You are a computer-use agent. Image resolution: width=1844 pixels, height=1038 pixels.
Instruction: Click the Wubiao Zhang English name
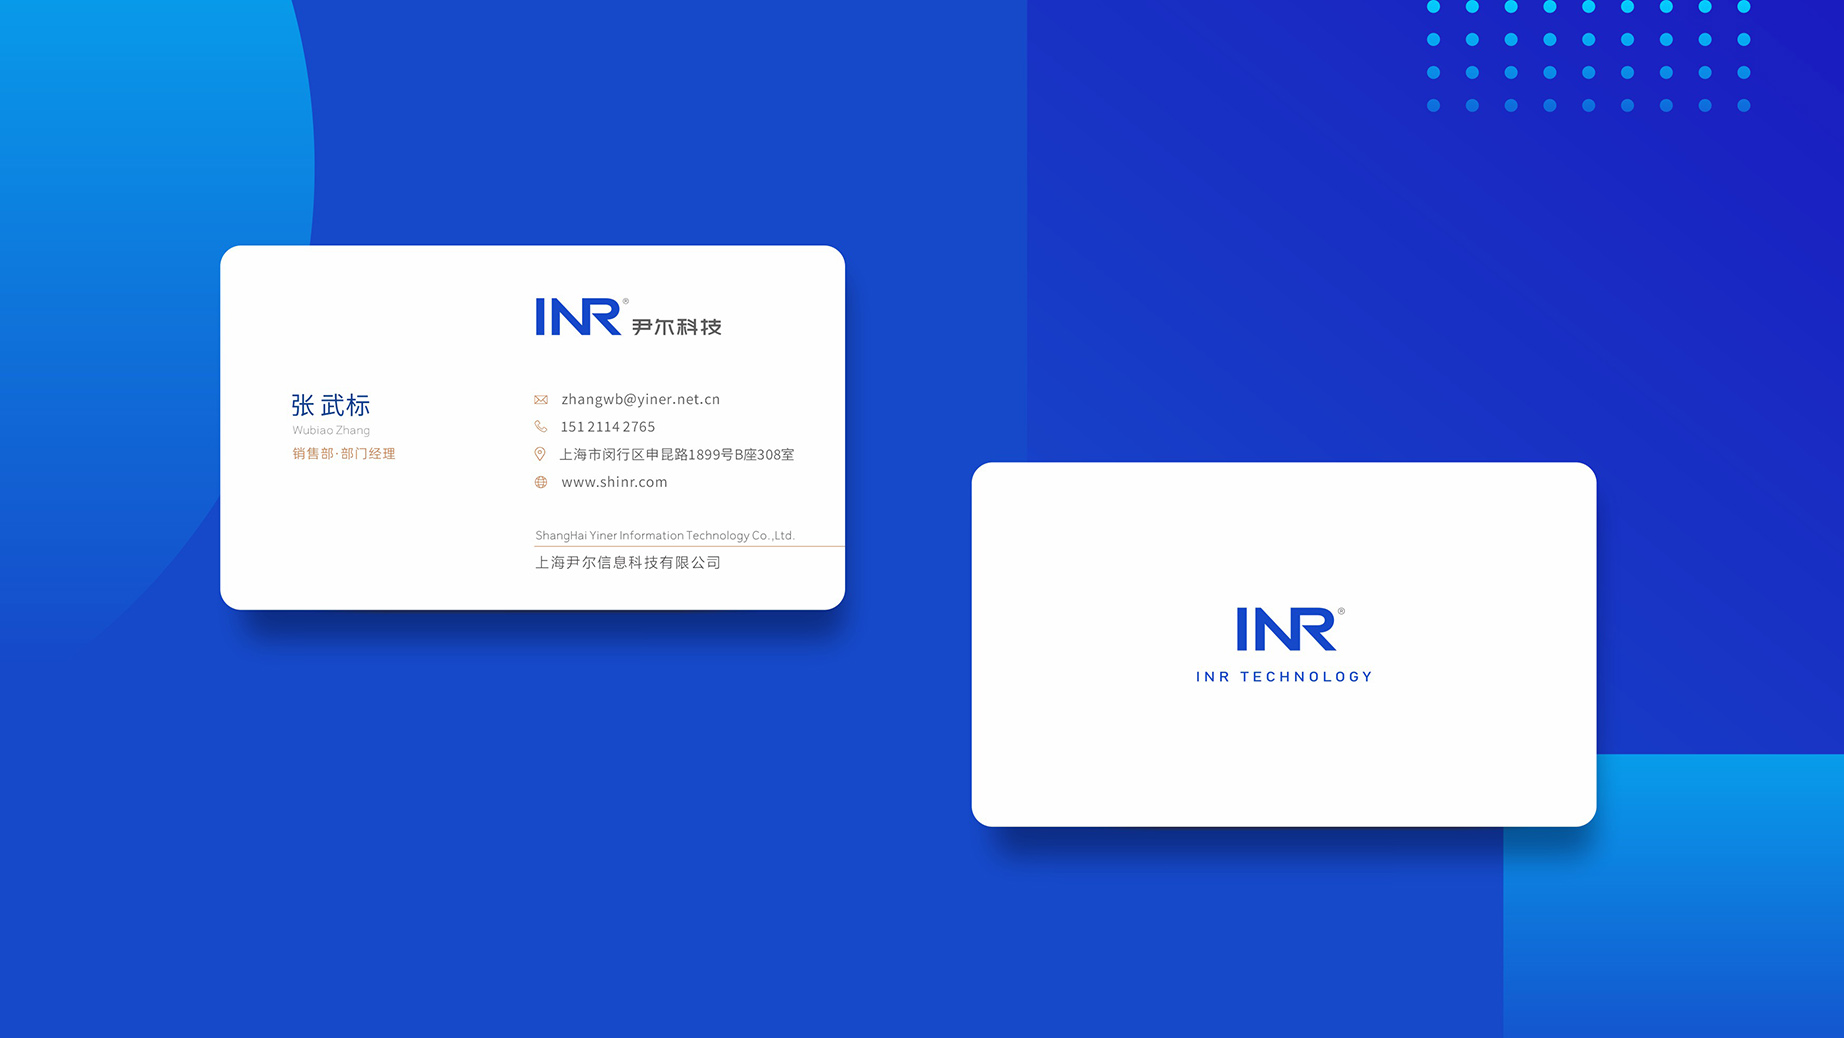331,430
